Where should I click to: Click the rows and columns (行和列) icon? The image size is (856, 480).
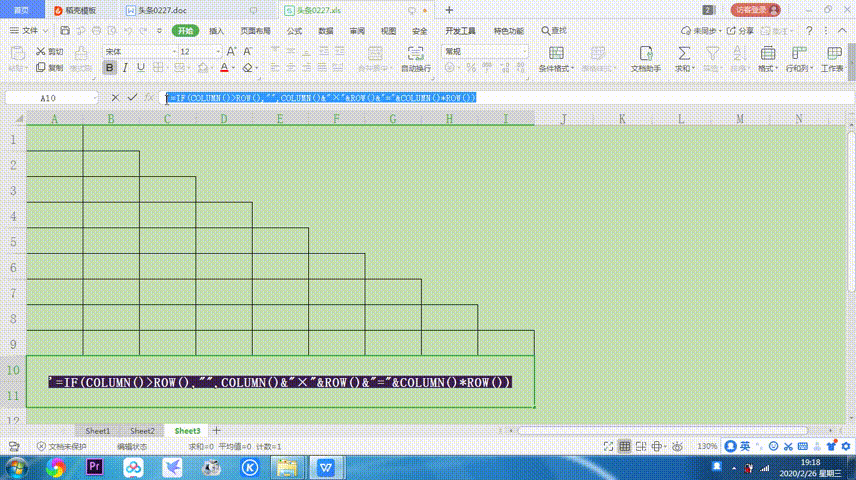799,53
